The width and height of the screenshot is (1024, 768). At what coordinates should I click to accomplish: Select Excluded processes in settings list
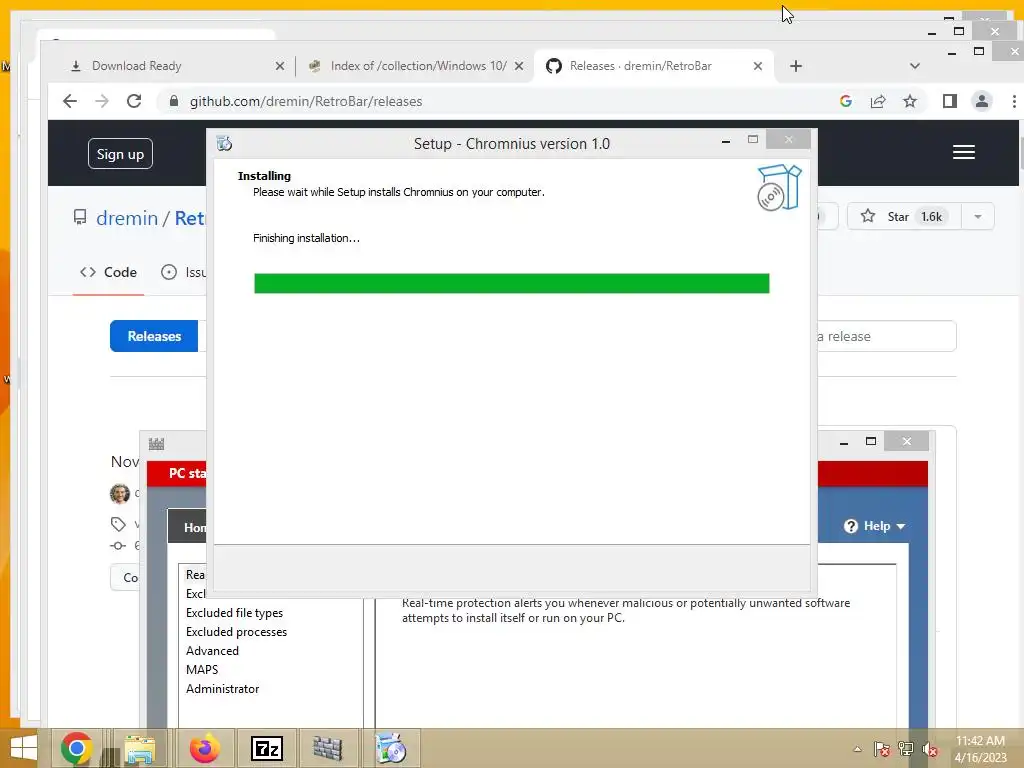pyautogui.click(x=236, y=632)
